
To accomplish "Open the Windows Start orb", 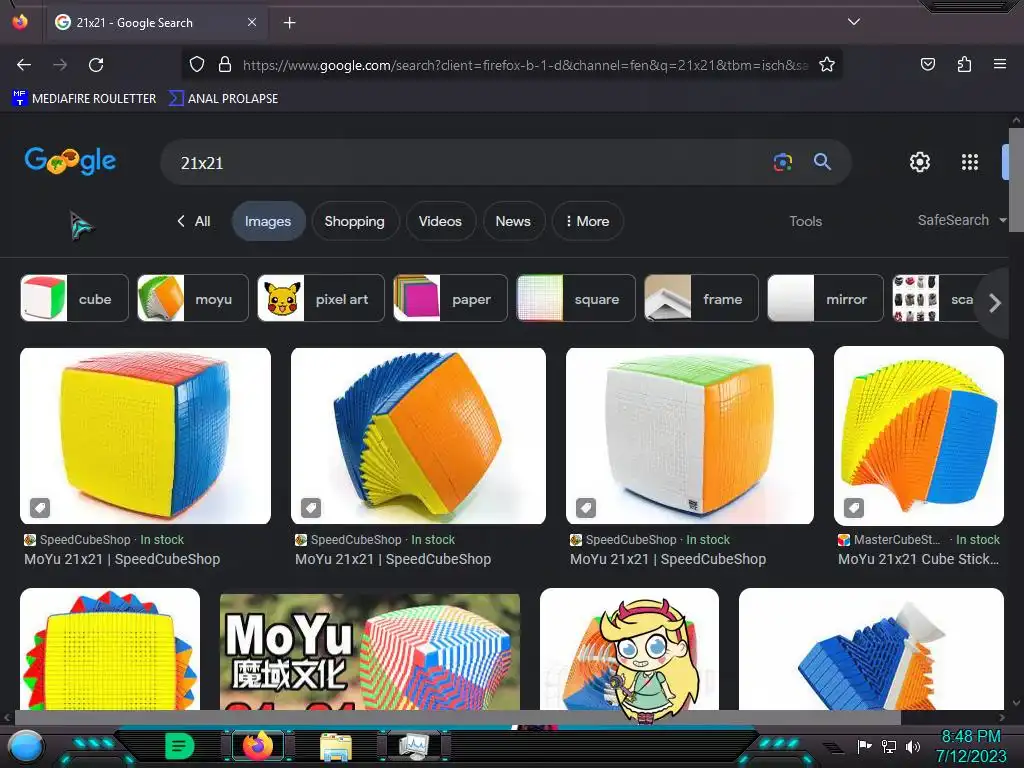I will point(25,747).
